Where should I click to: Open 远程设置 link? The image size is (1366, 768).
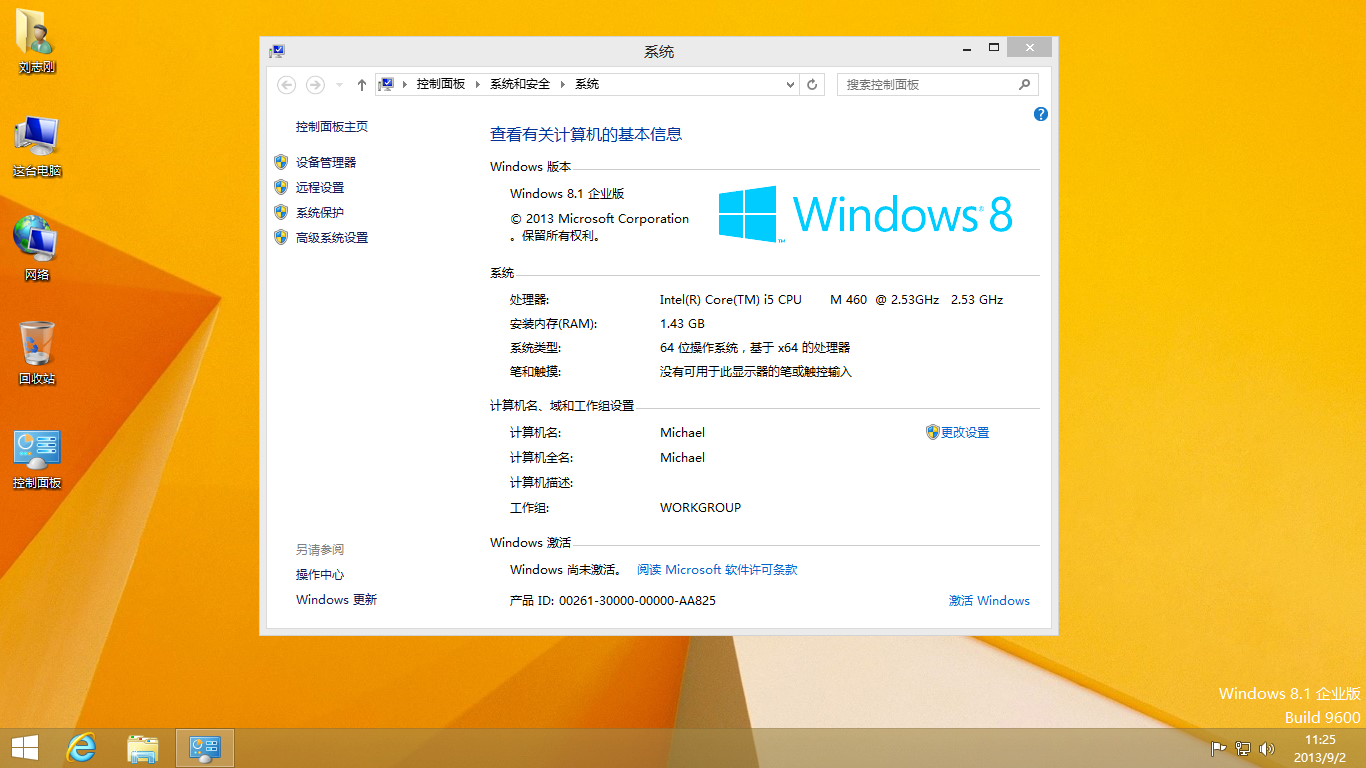click(x=320, y=187)
